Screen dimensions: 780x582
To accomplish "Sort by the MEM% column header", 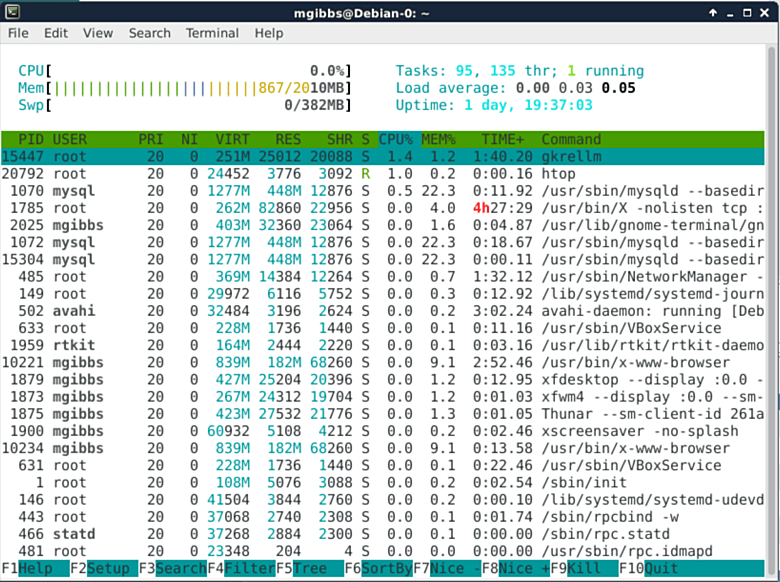I will 435,139.
